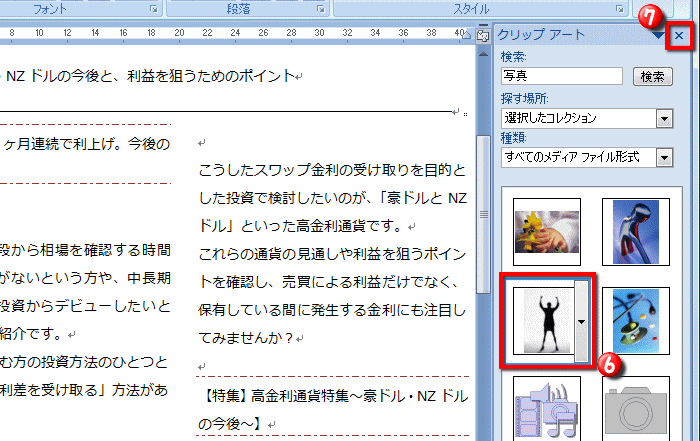Close the Clip Art task pane

point(679,35)
